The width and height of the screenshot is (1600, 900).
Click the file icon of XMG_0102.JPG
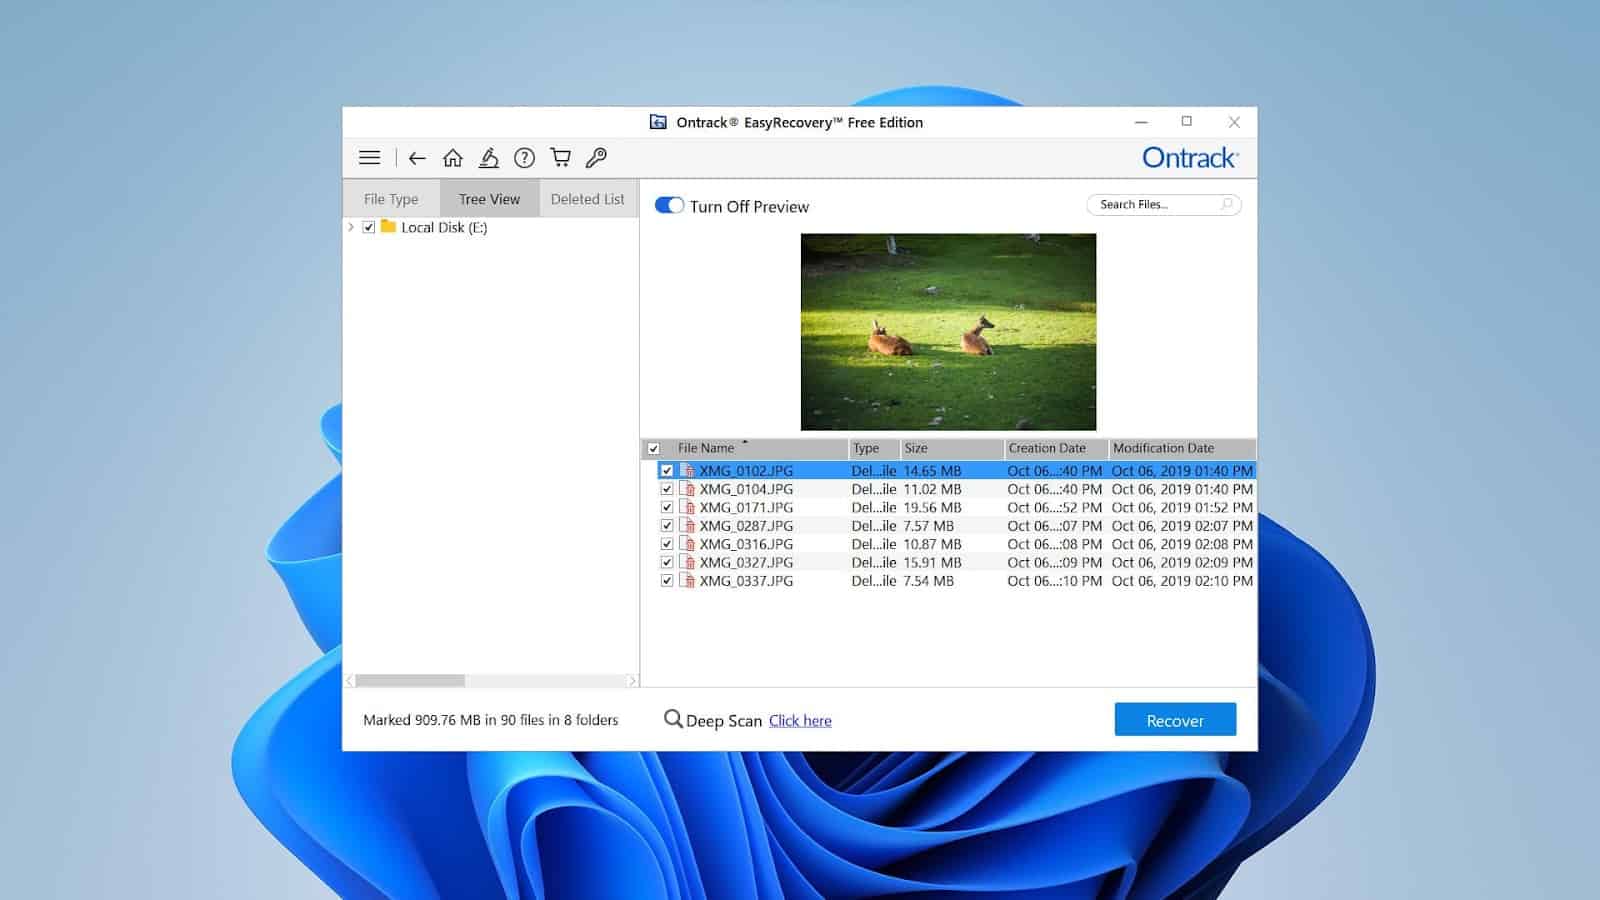(687, 470)
